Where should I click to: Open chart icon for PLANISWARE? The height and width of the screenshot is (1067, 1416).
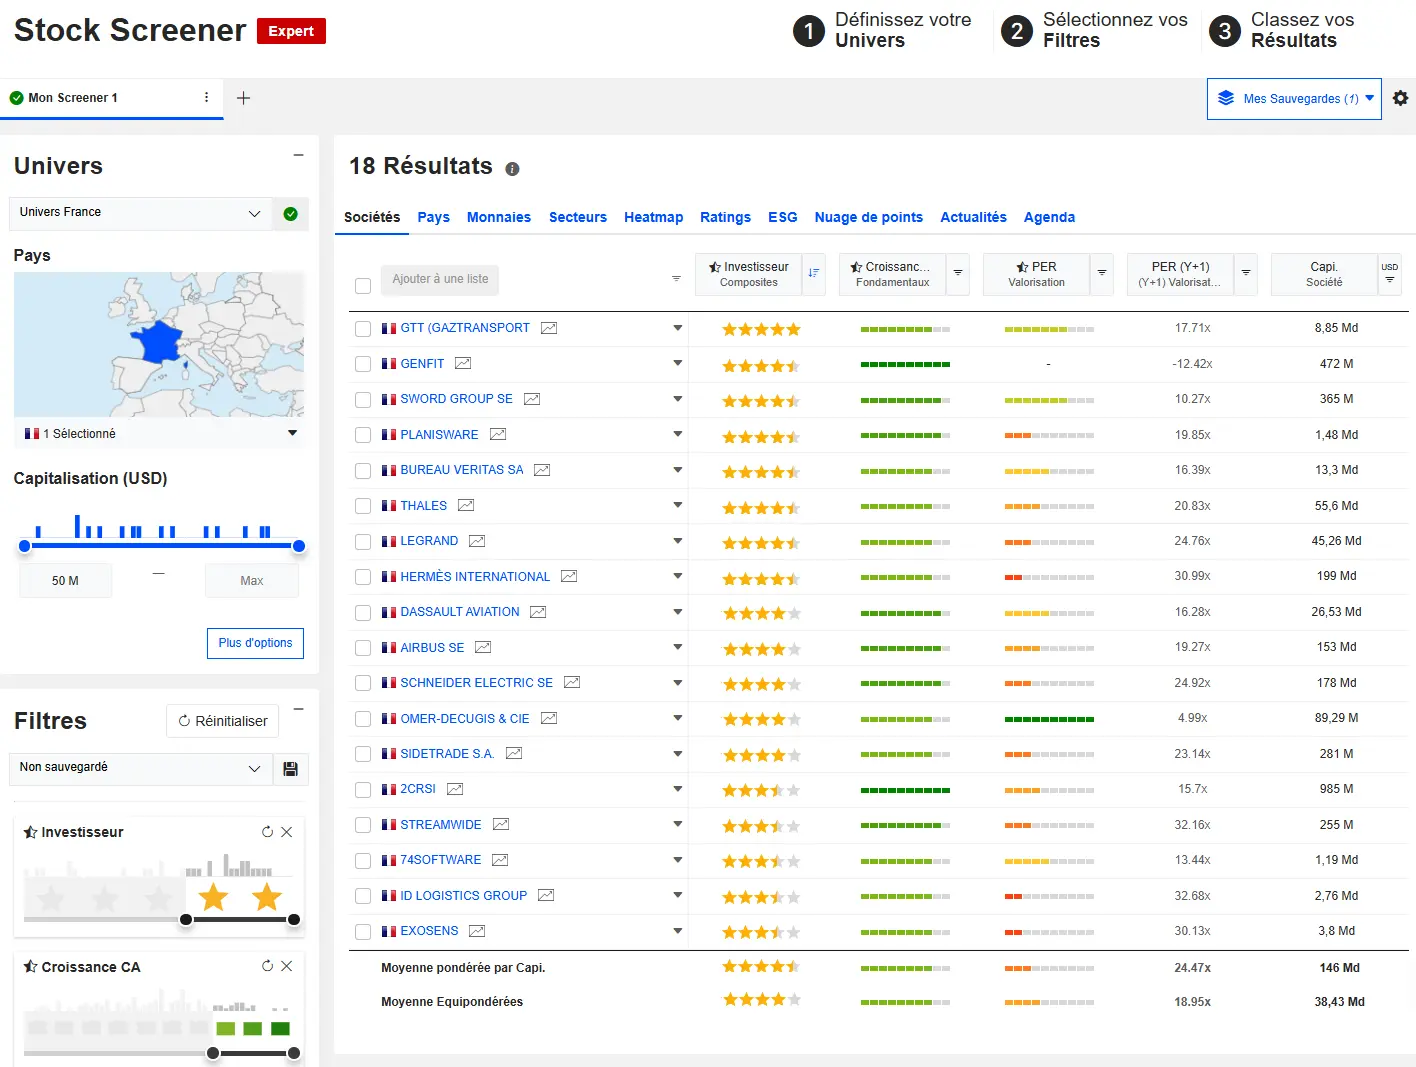pos(498,435)
